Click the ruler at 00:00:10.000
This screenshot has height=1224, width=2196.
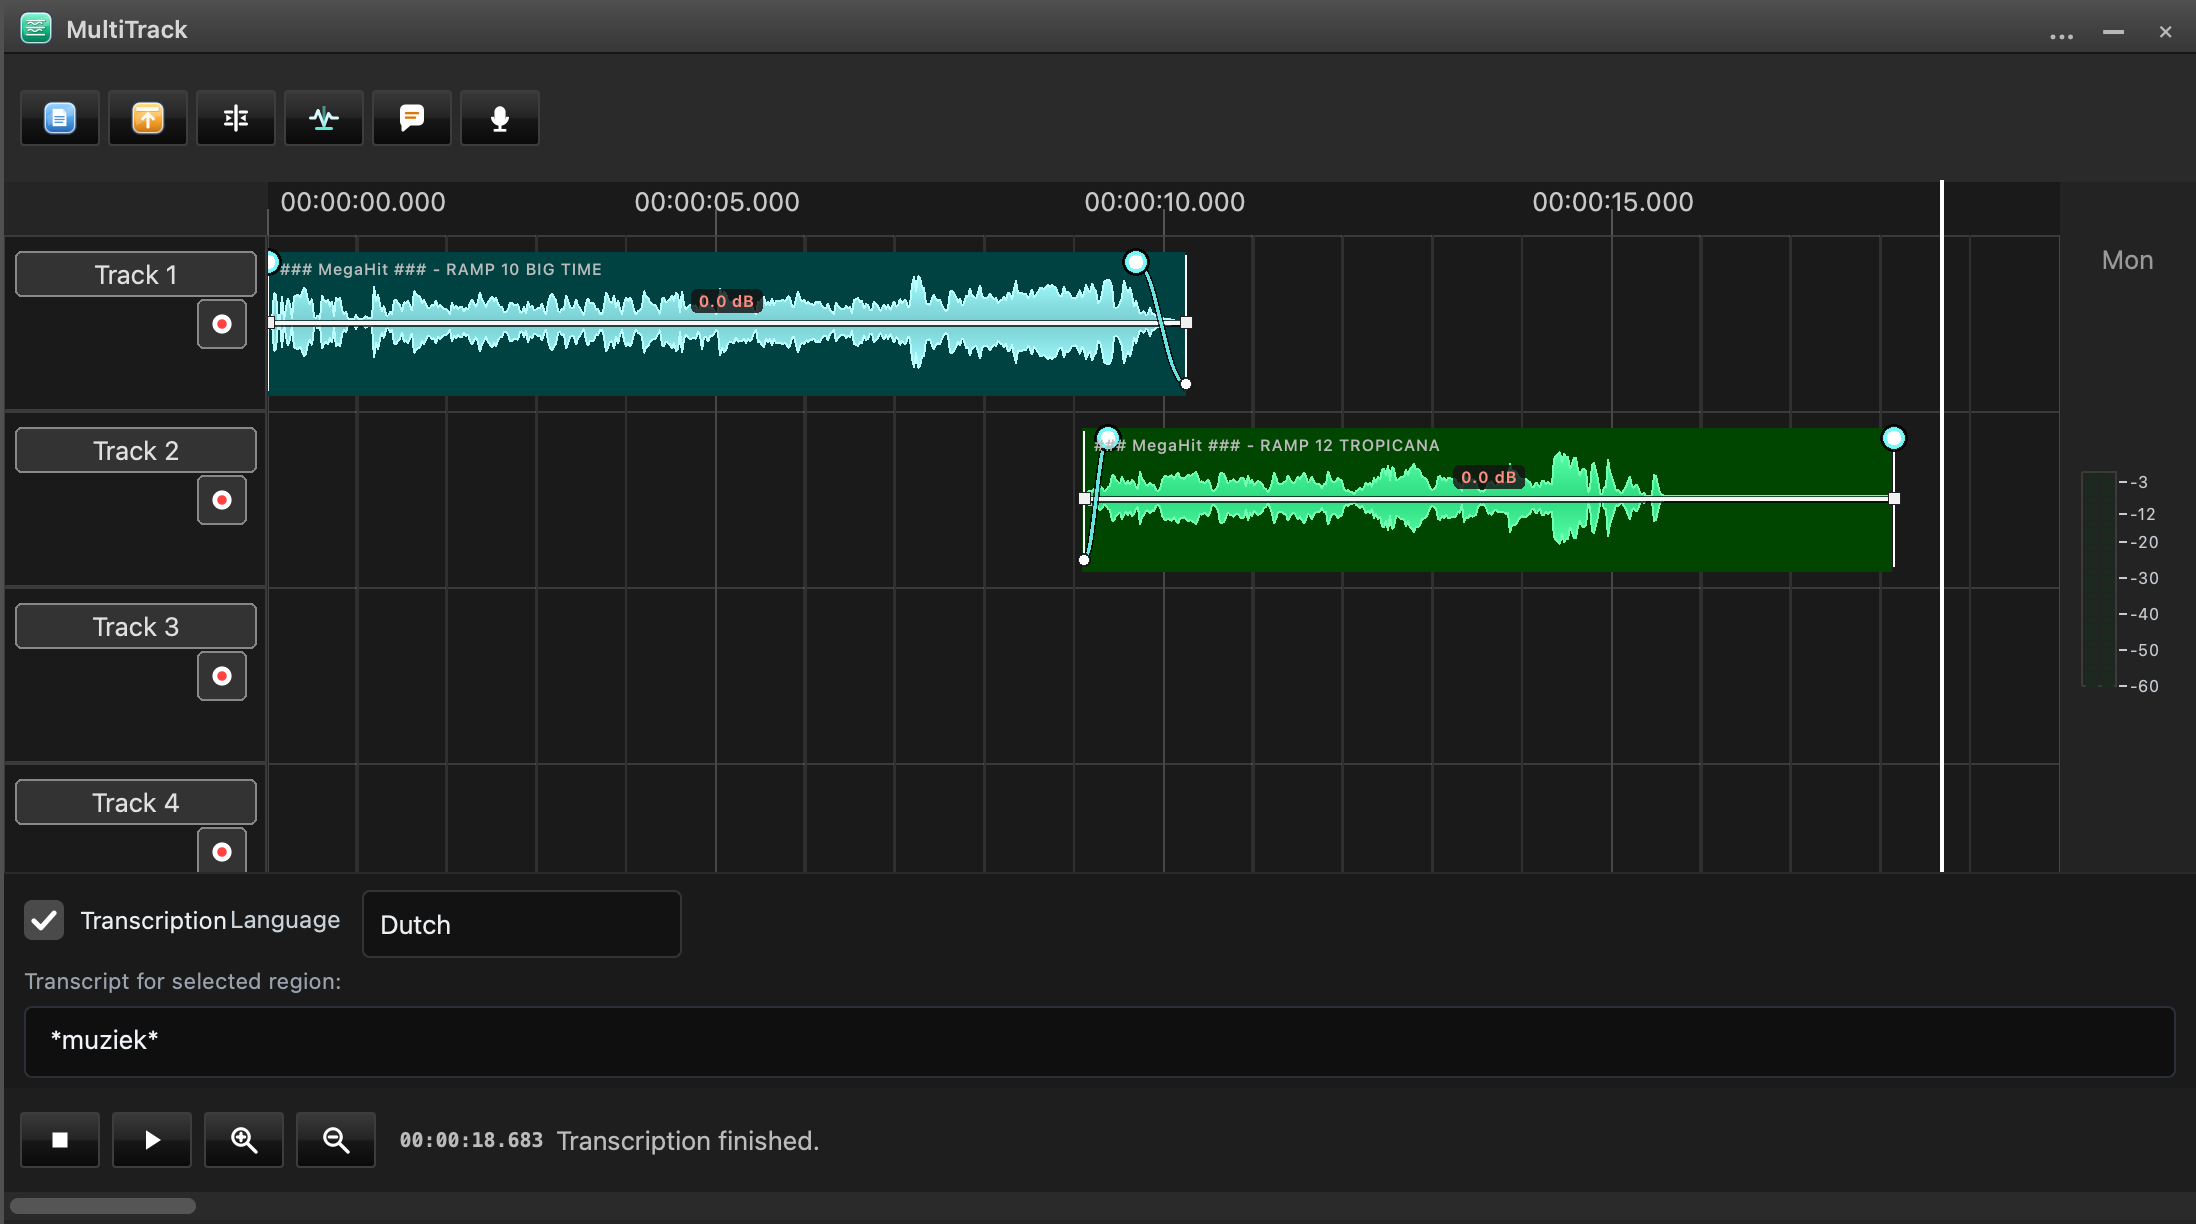pyautogui.click(x=1164, y=202)
